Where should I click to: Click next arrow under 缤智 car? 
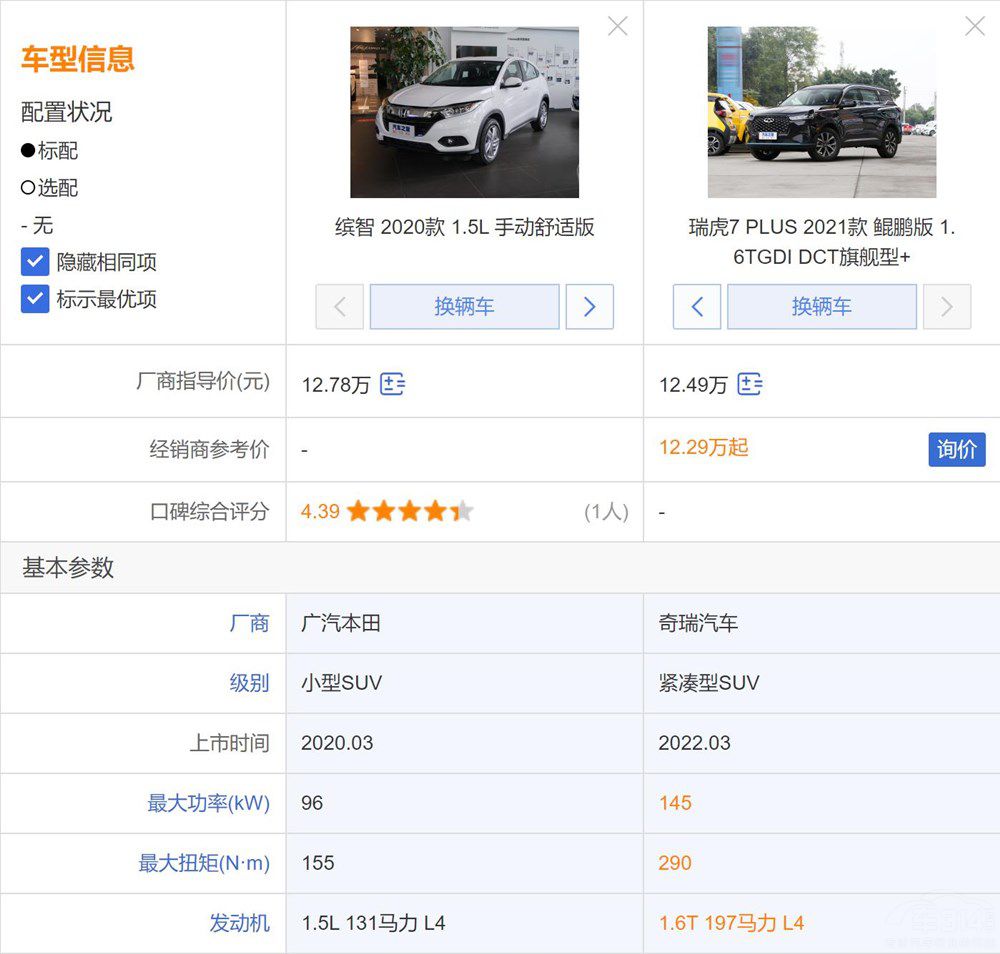point(589,307)
